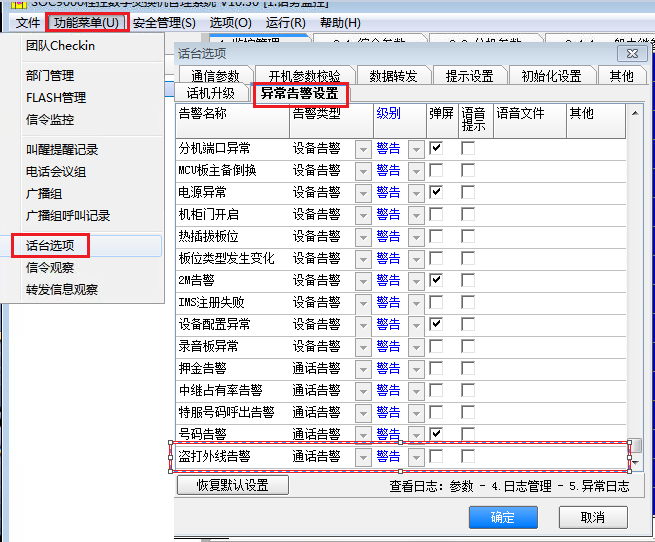Switch to the 通信参数 tab
The height and width of the screenshot is (542, 655).
point(215,76)
